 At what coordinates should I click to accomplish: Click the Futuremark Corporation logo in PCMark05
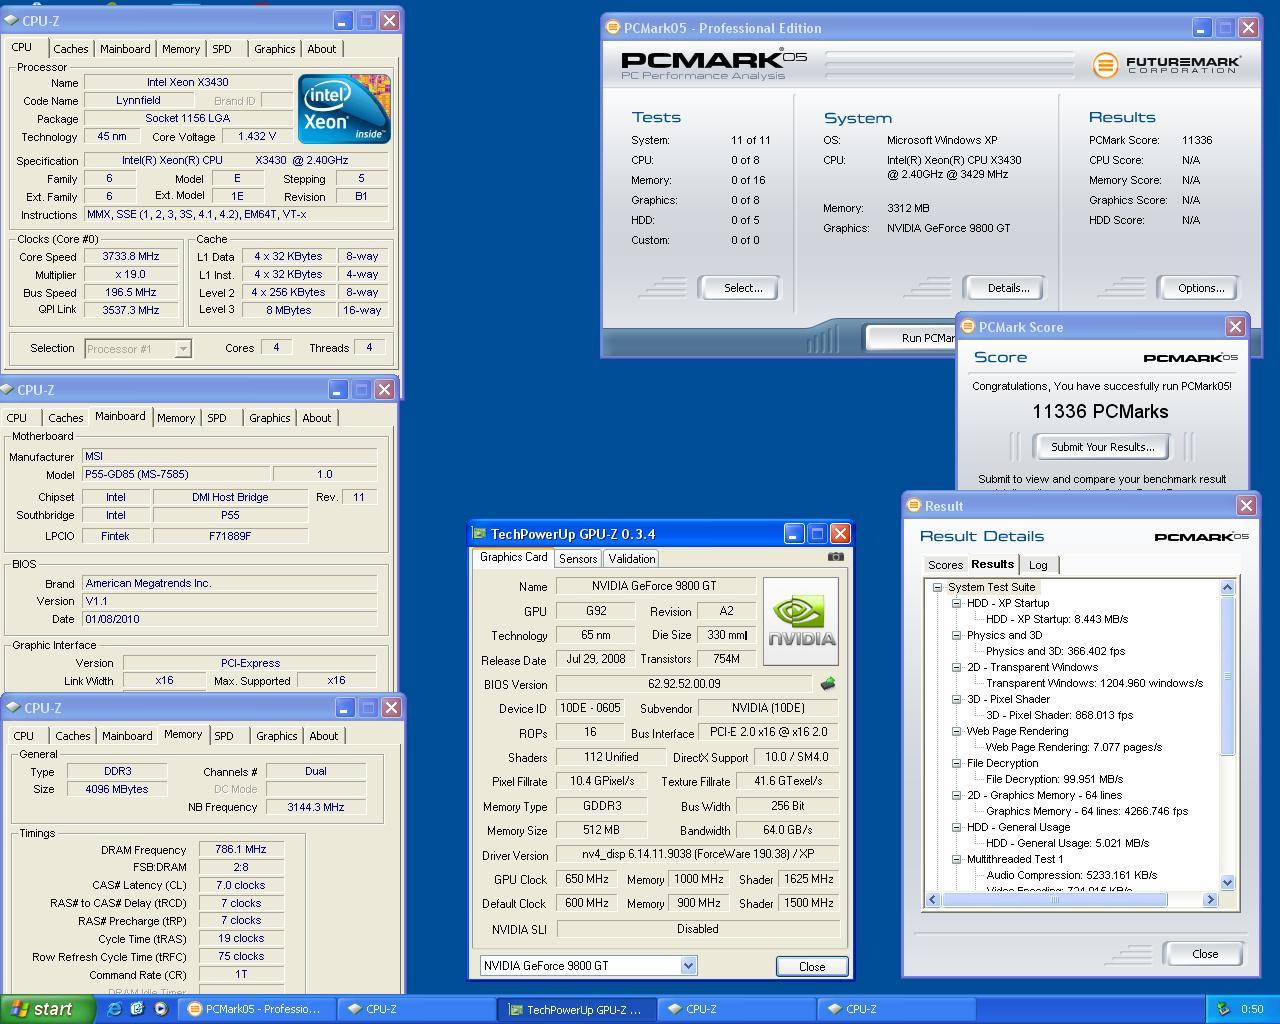point(1166,65)
